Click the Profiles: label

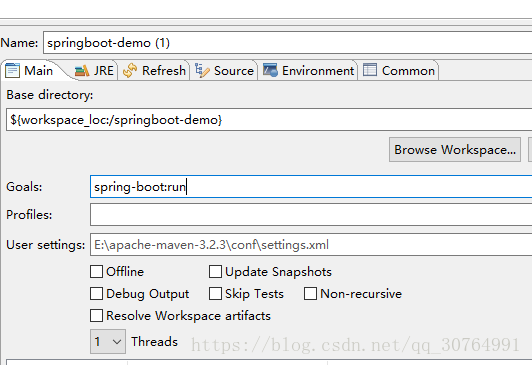(29, 215)
